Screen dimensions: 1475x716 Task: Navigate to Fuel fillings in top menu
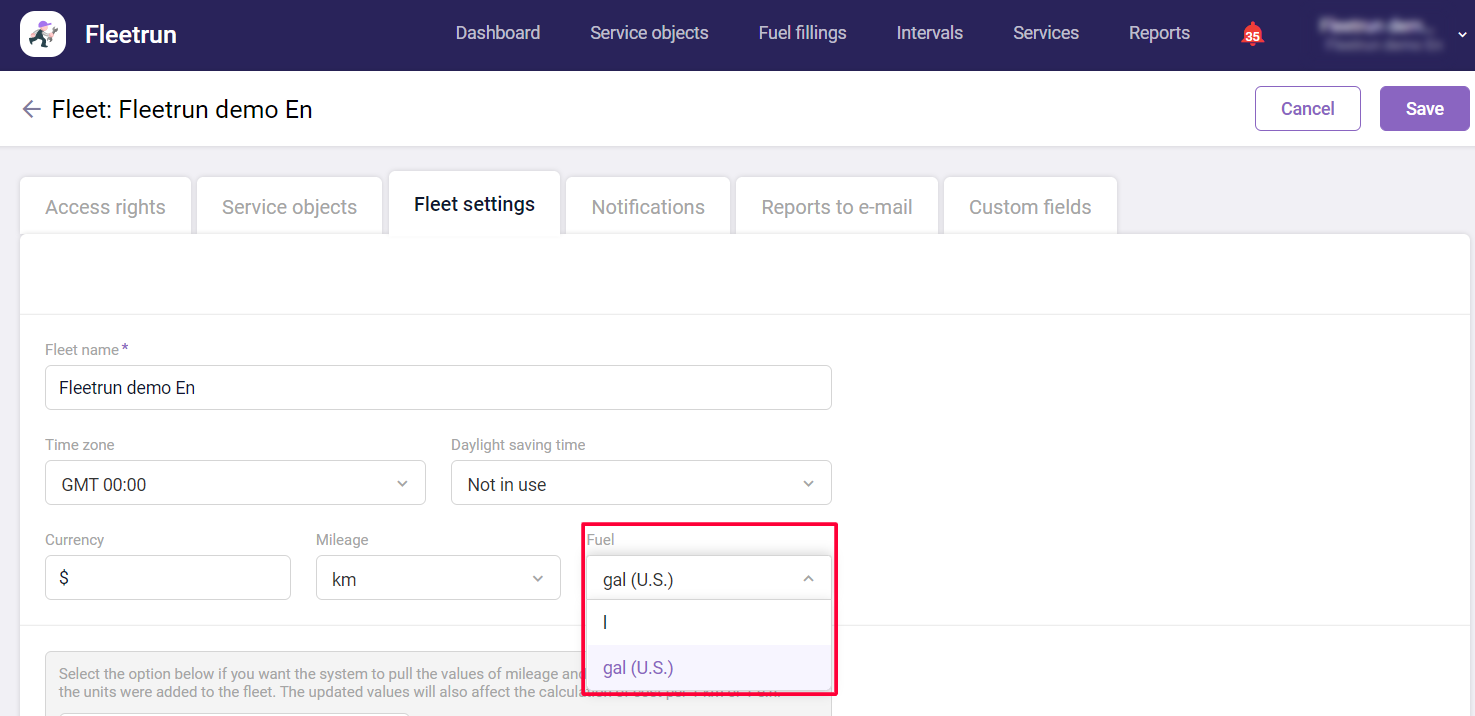point(802,33)
